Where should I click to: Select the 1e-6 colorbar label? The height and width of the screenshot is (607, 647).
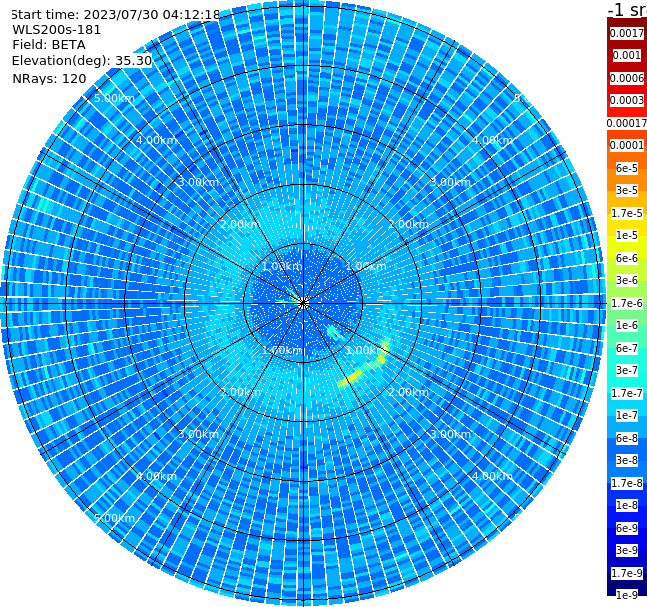pyautogui.click(x=627, y=325)
